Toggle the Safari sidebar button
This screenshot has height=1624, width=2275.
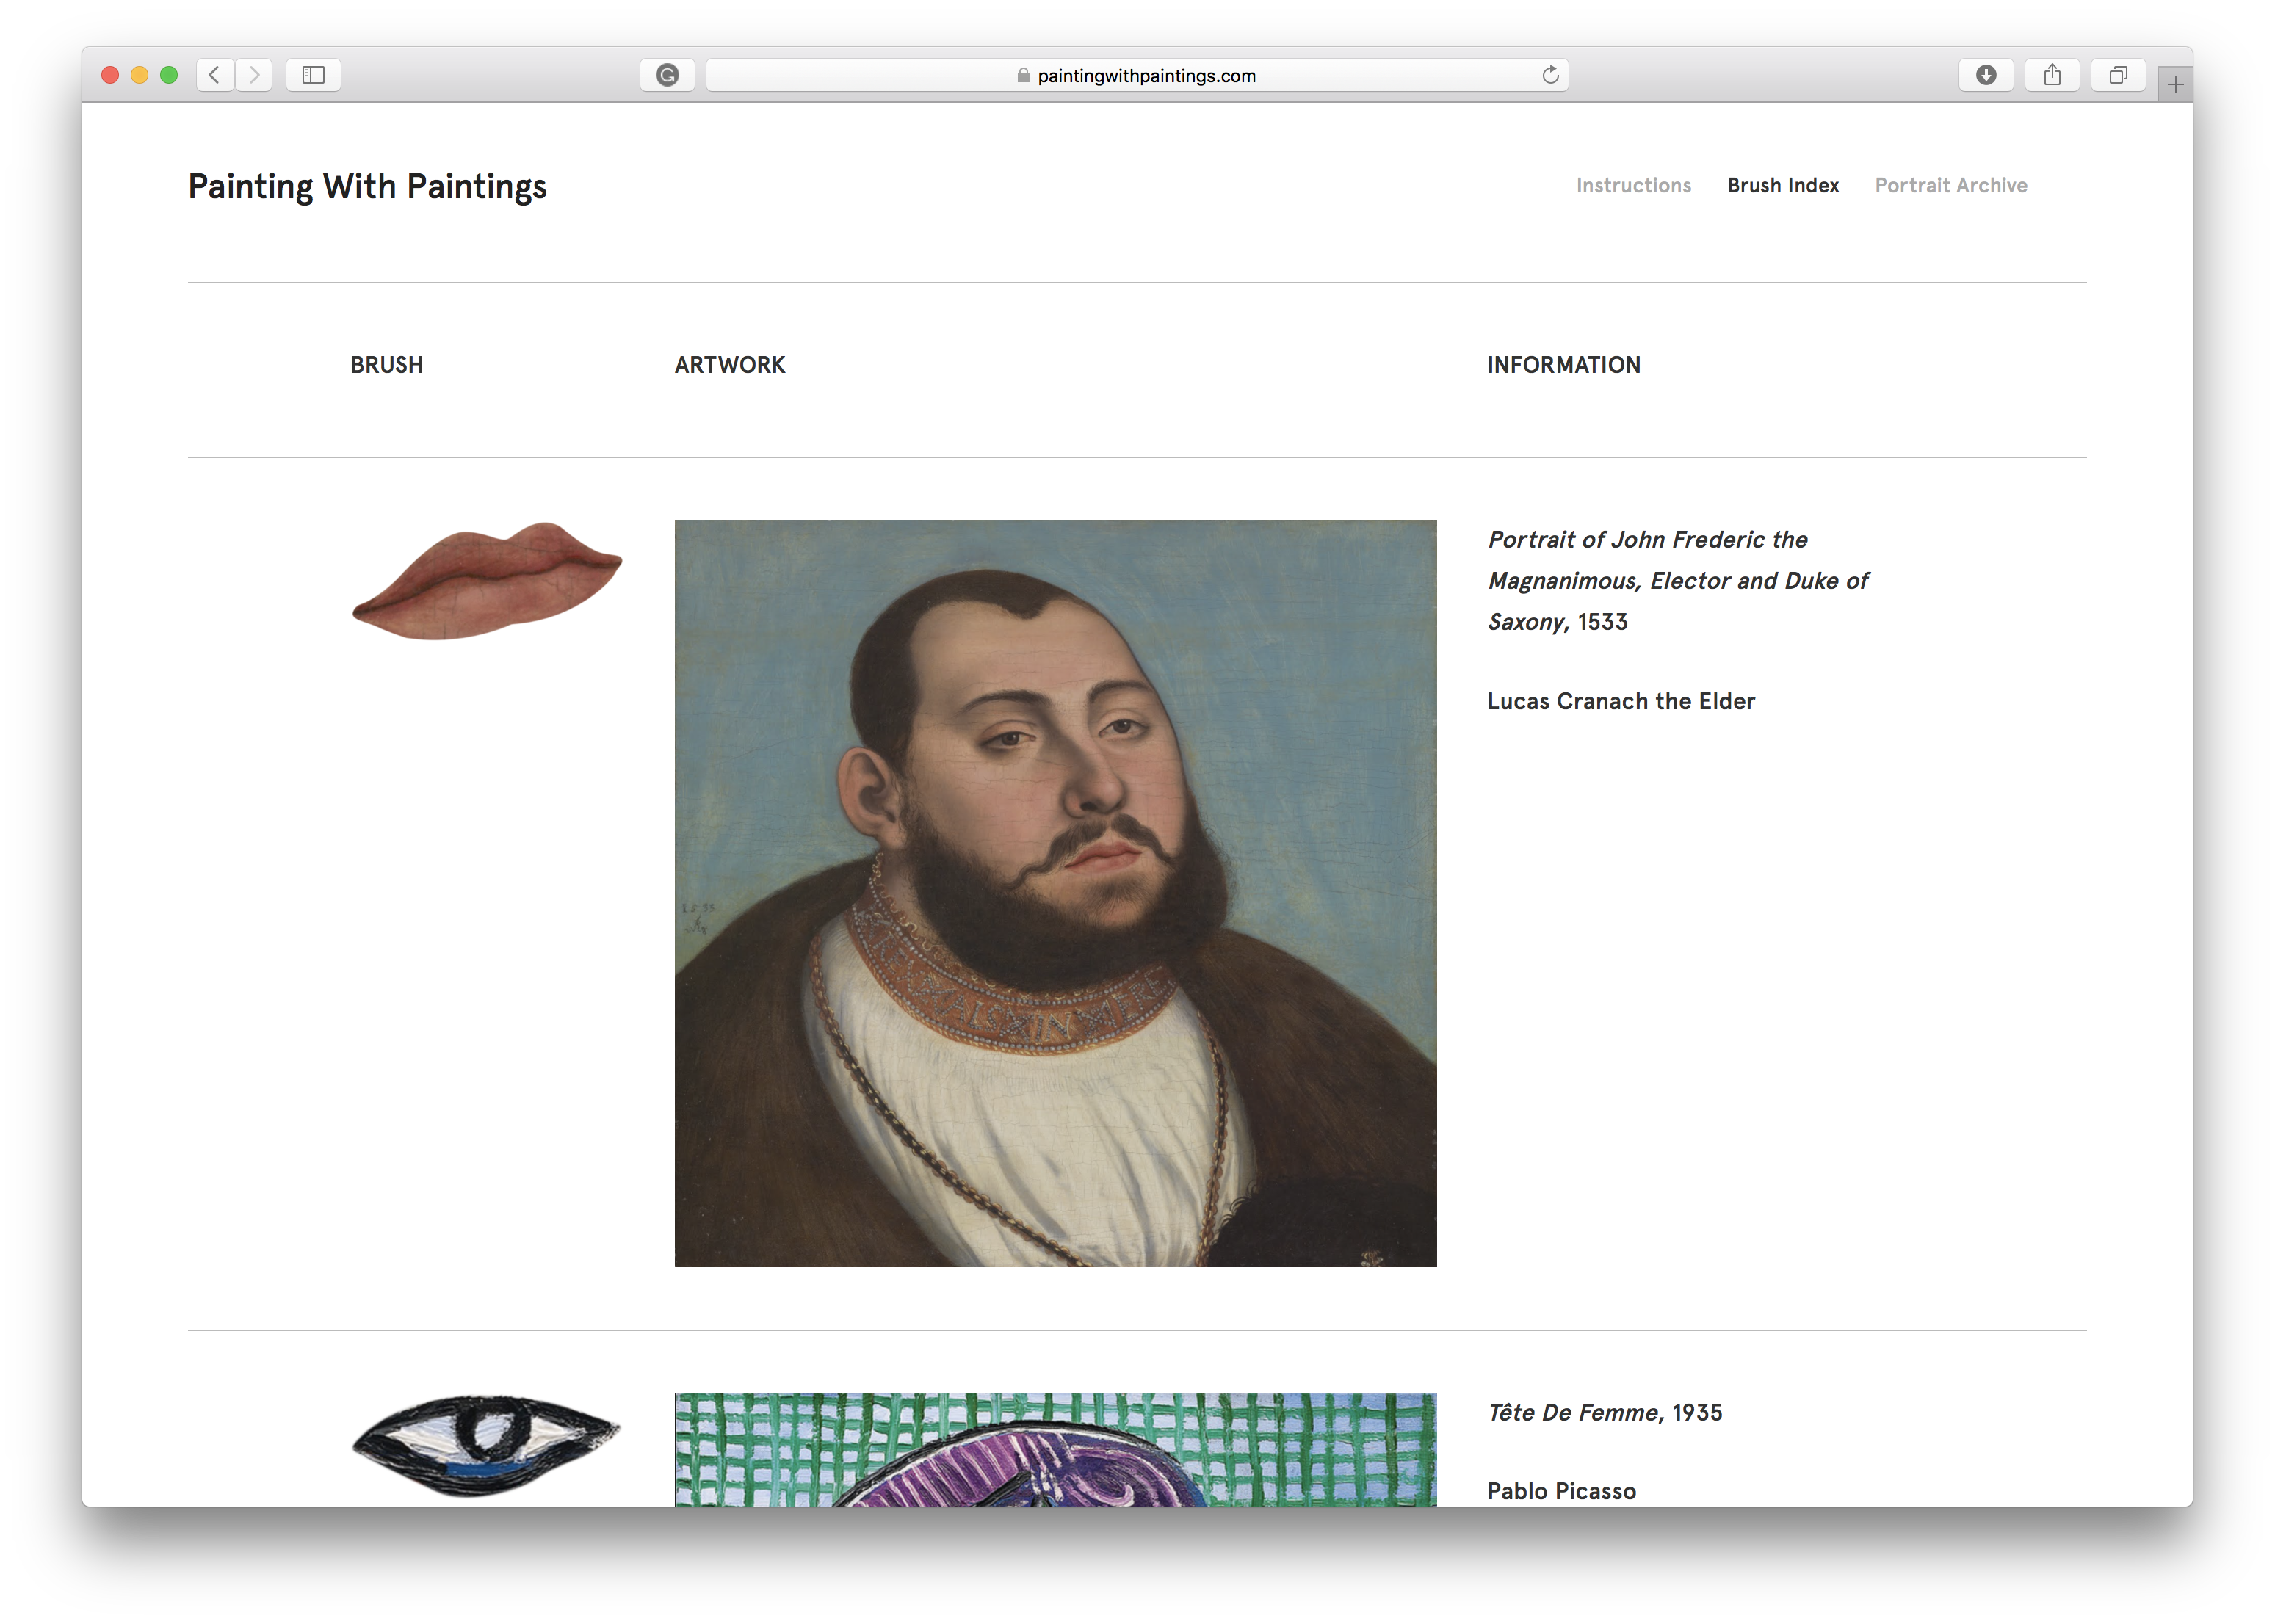[x=313, y=75]
